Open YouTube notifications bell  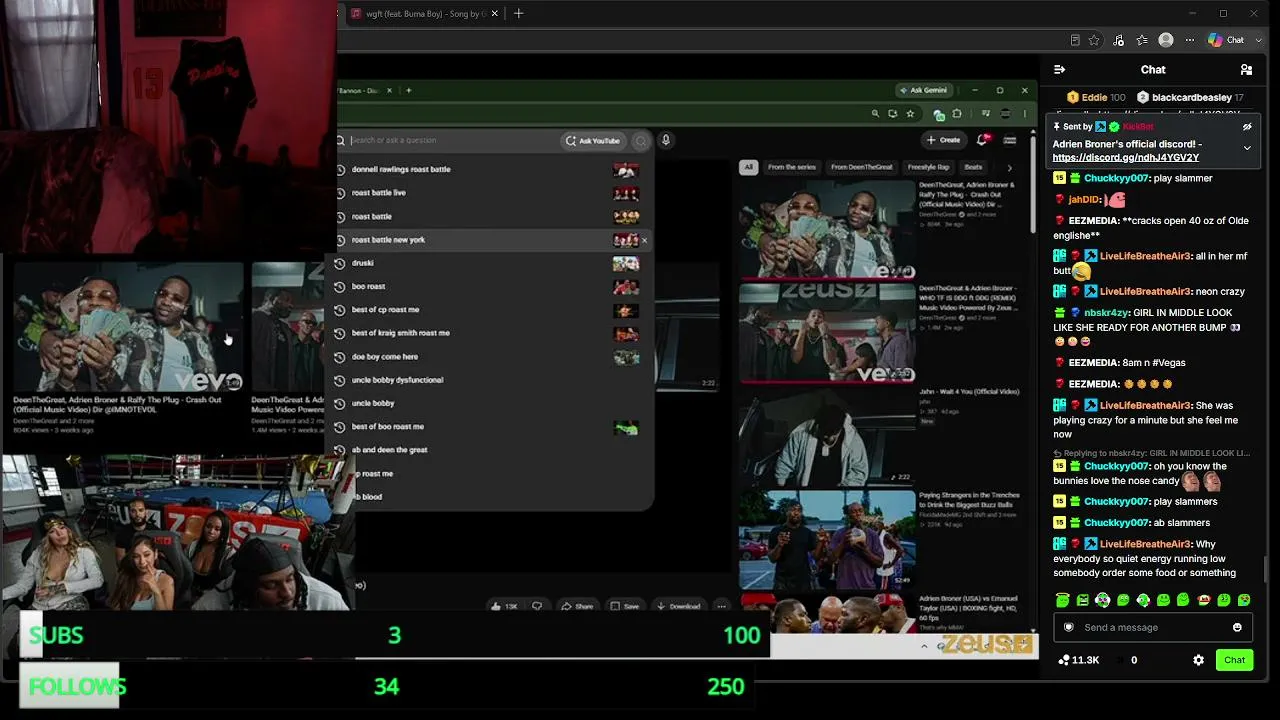(985, 140)
